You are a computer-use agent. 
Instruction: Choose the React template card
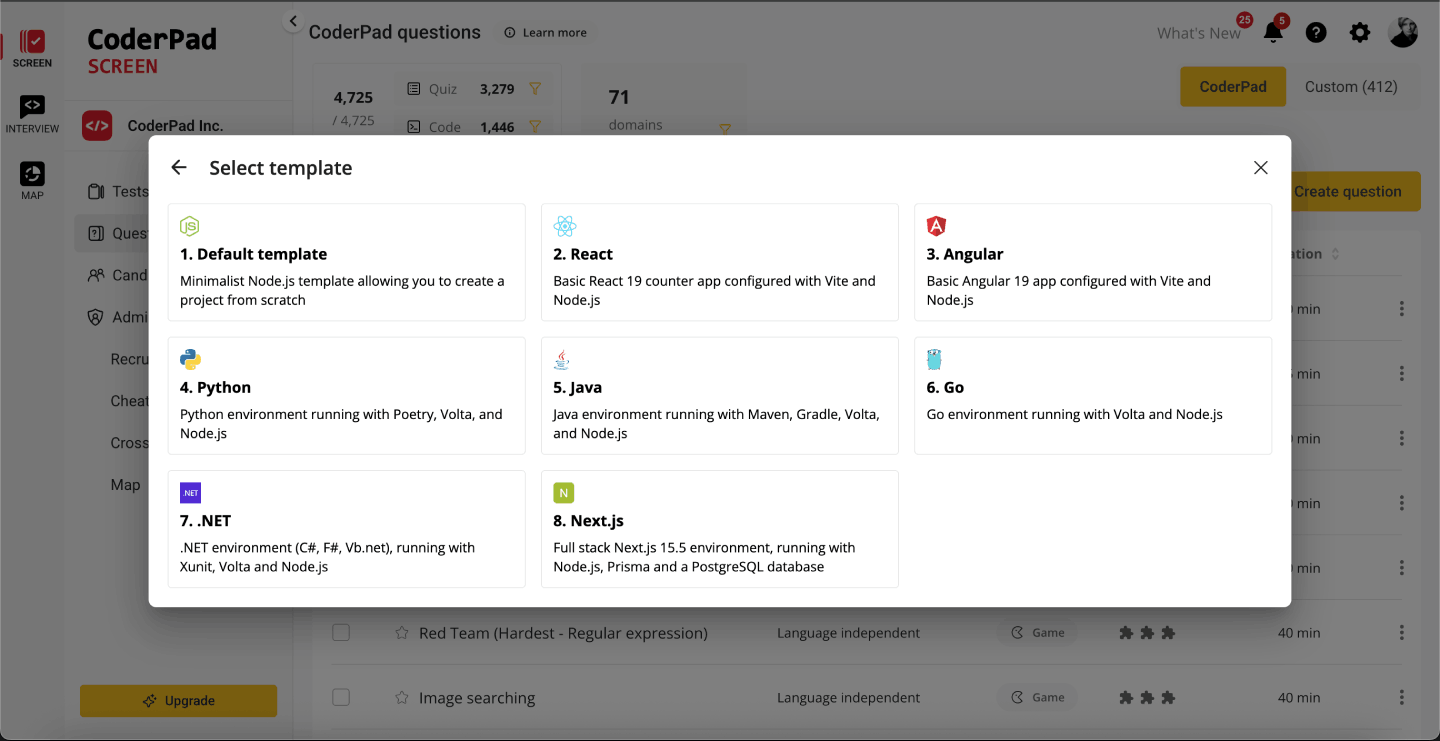point(719,262)
